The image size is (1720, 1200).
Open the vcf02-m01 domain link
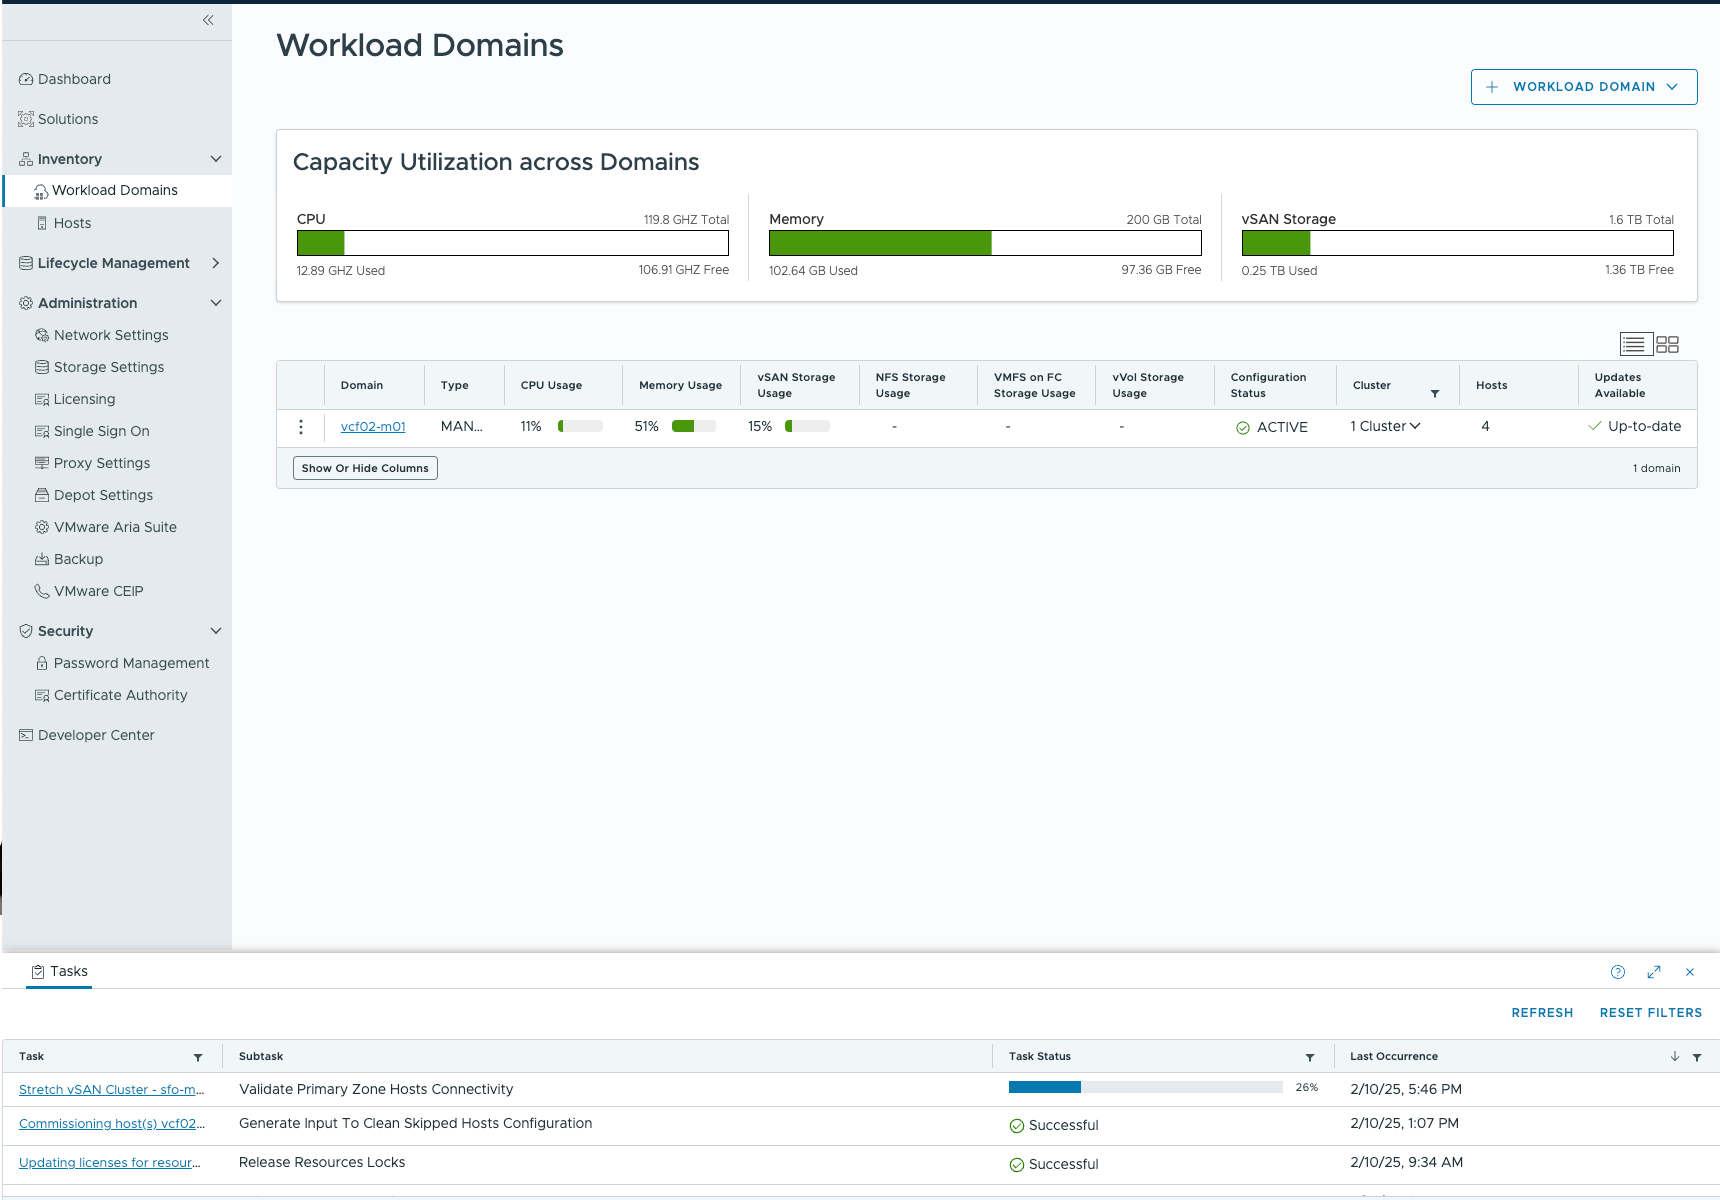pos(373,427)
